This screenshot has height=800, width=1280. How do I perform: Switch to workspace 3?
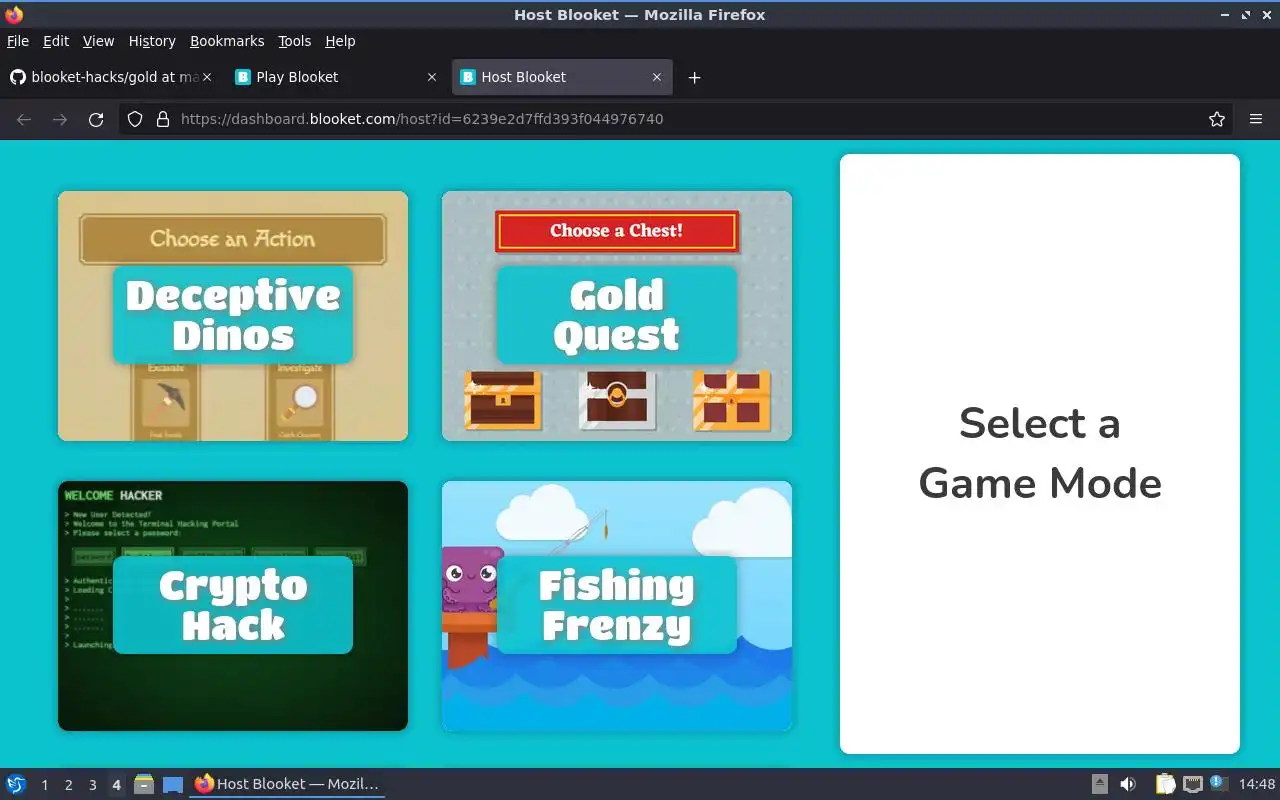(x=92, y=785)
